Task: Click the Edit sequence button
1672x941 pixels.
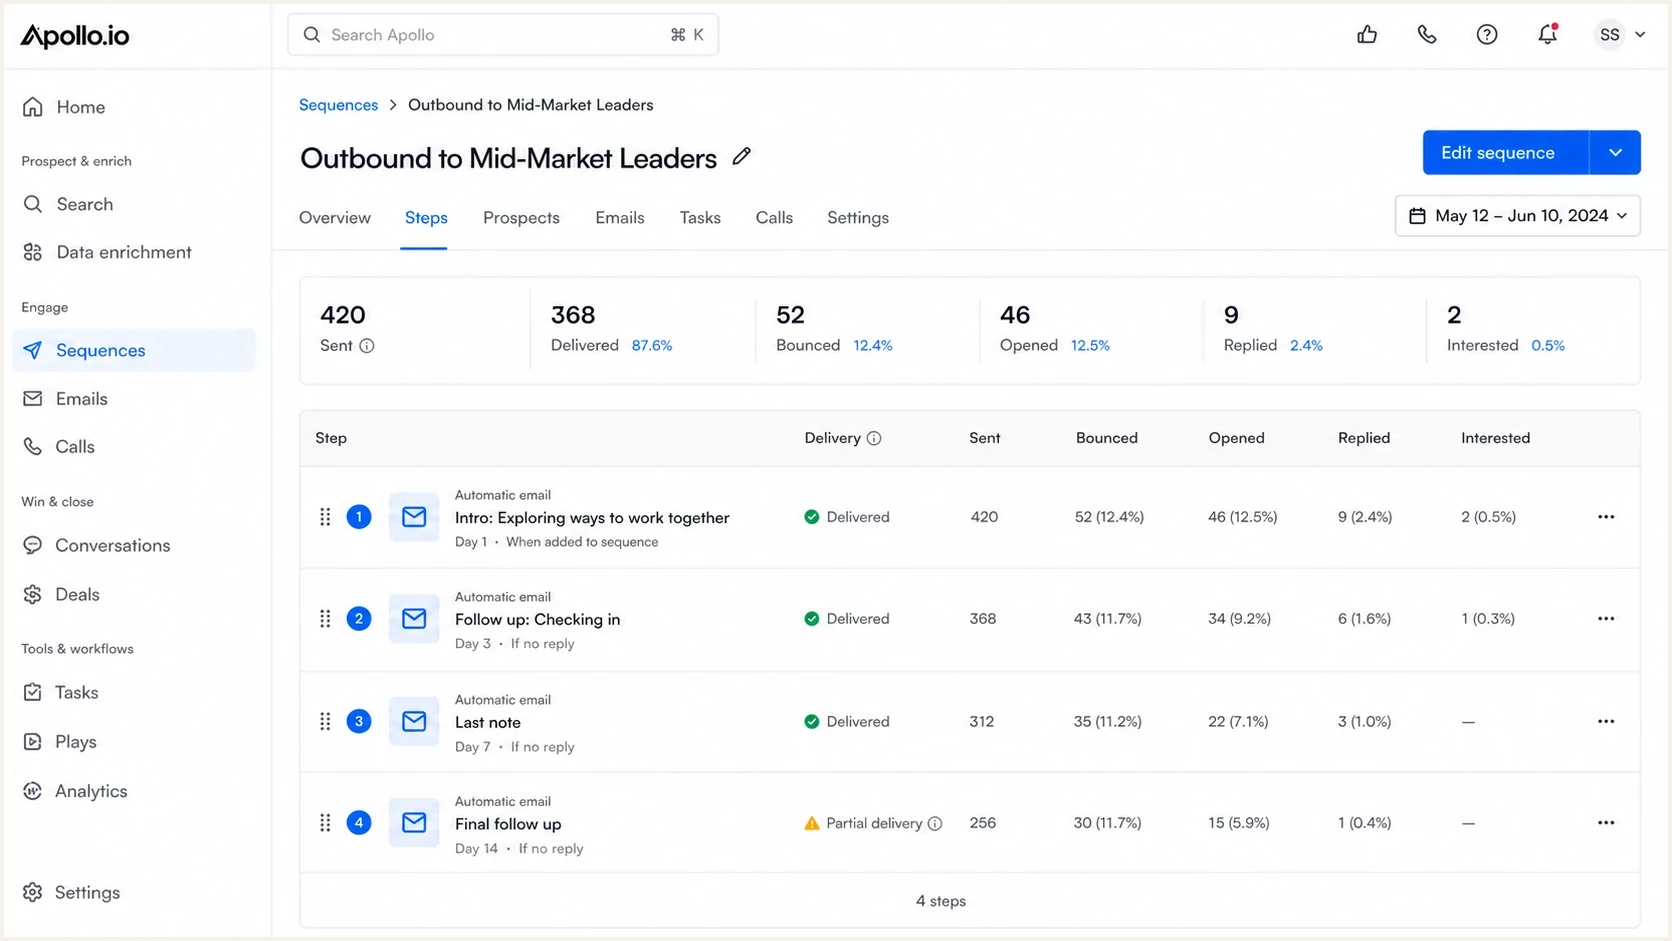Action: [1506, 153]
